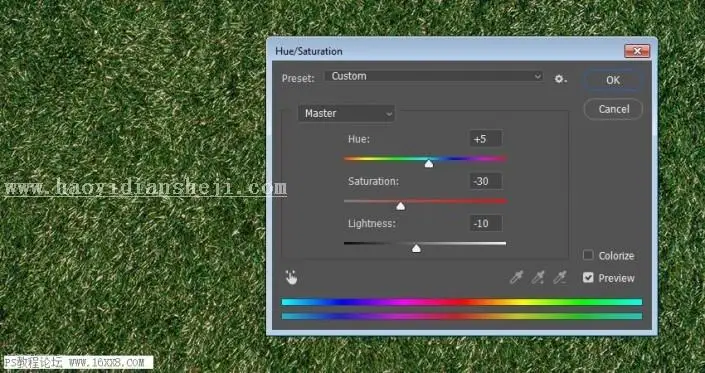This screenshot has width=705, height=373.
Task: Click the lower adjusted color spectrum bar
Action: pyautogui.click(x=462, y=316)
